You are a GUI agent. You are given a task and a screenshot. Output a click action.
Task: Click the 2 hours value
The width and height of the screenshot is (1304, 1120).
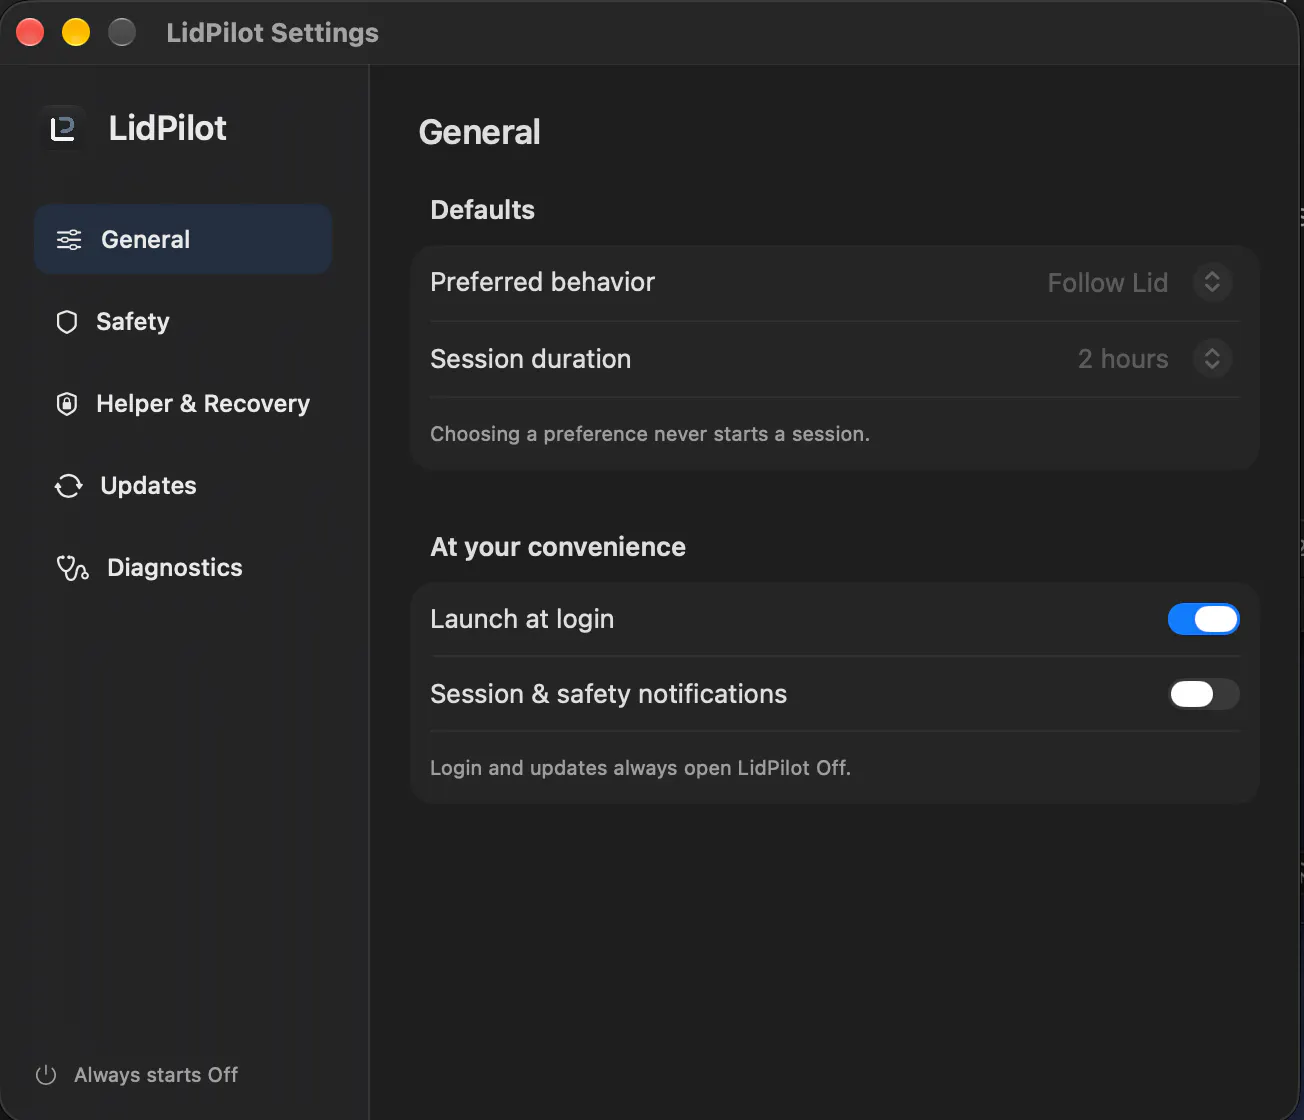click(1123, 359)
